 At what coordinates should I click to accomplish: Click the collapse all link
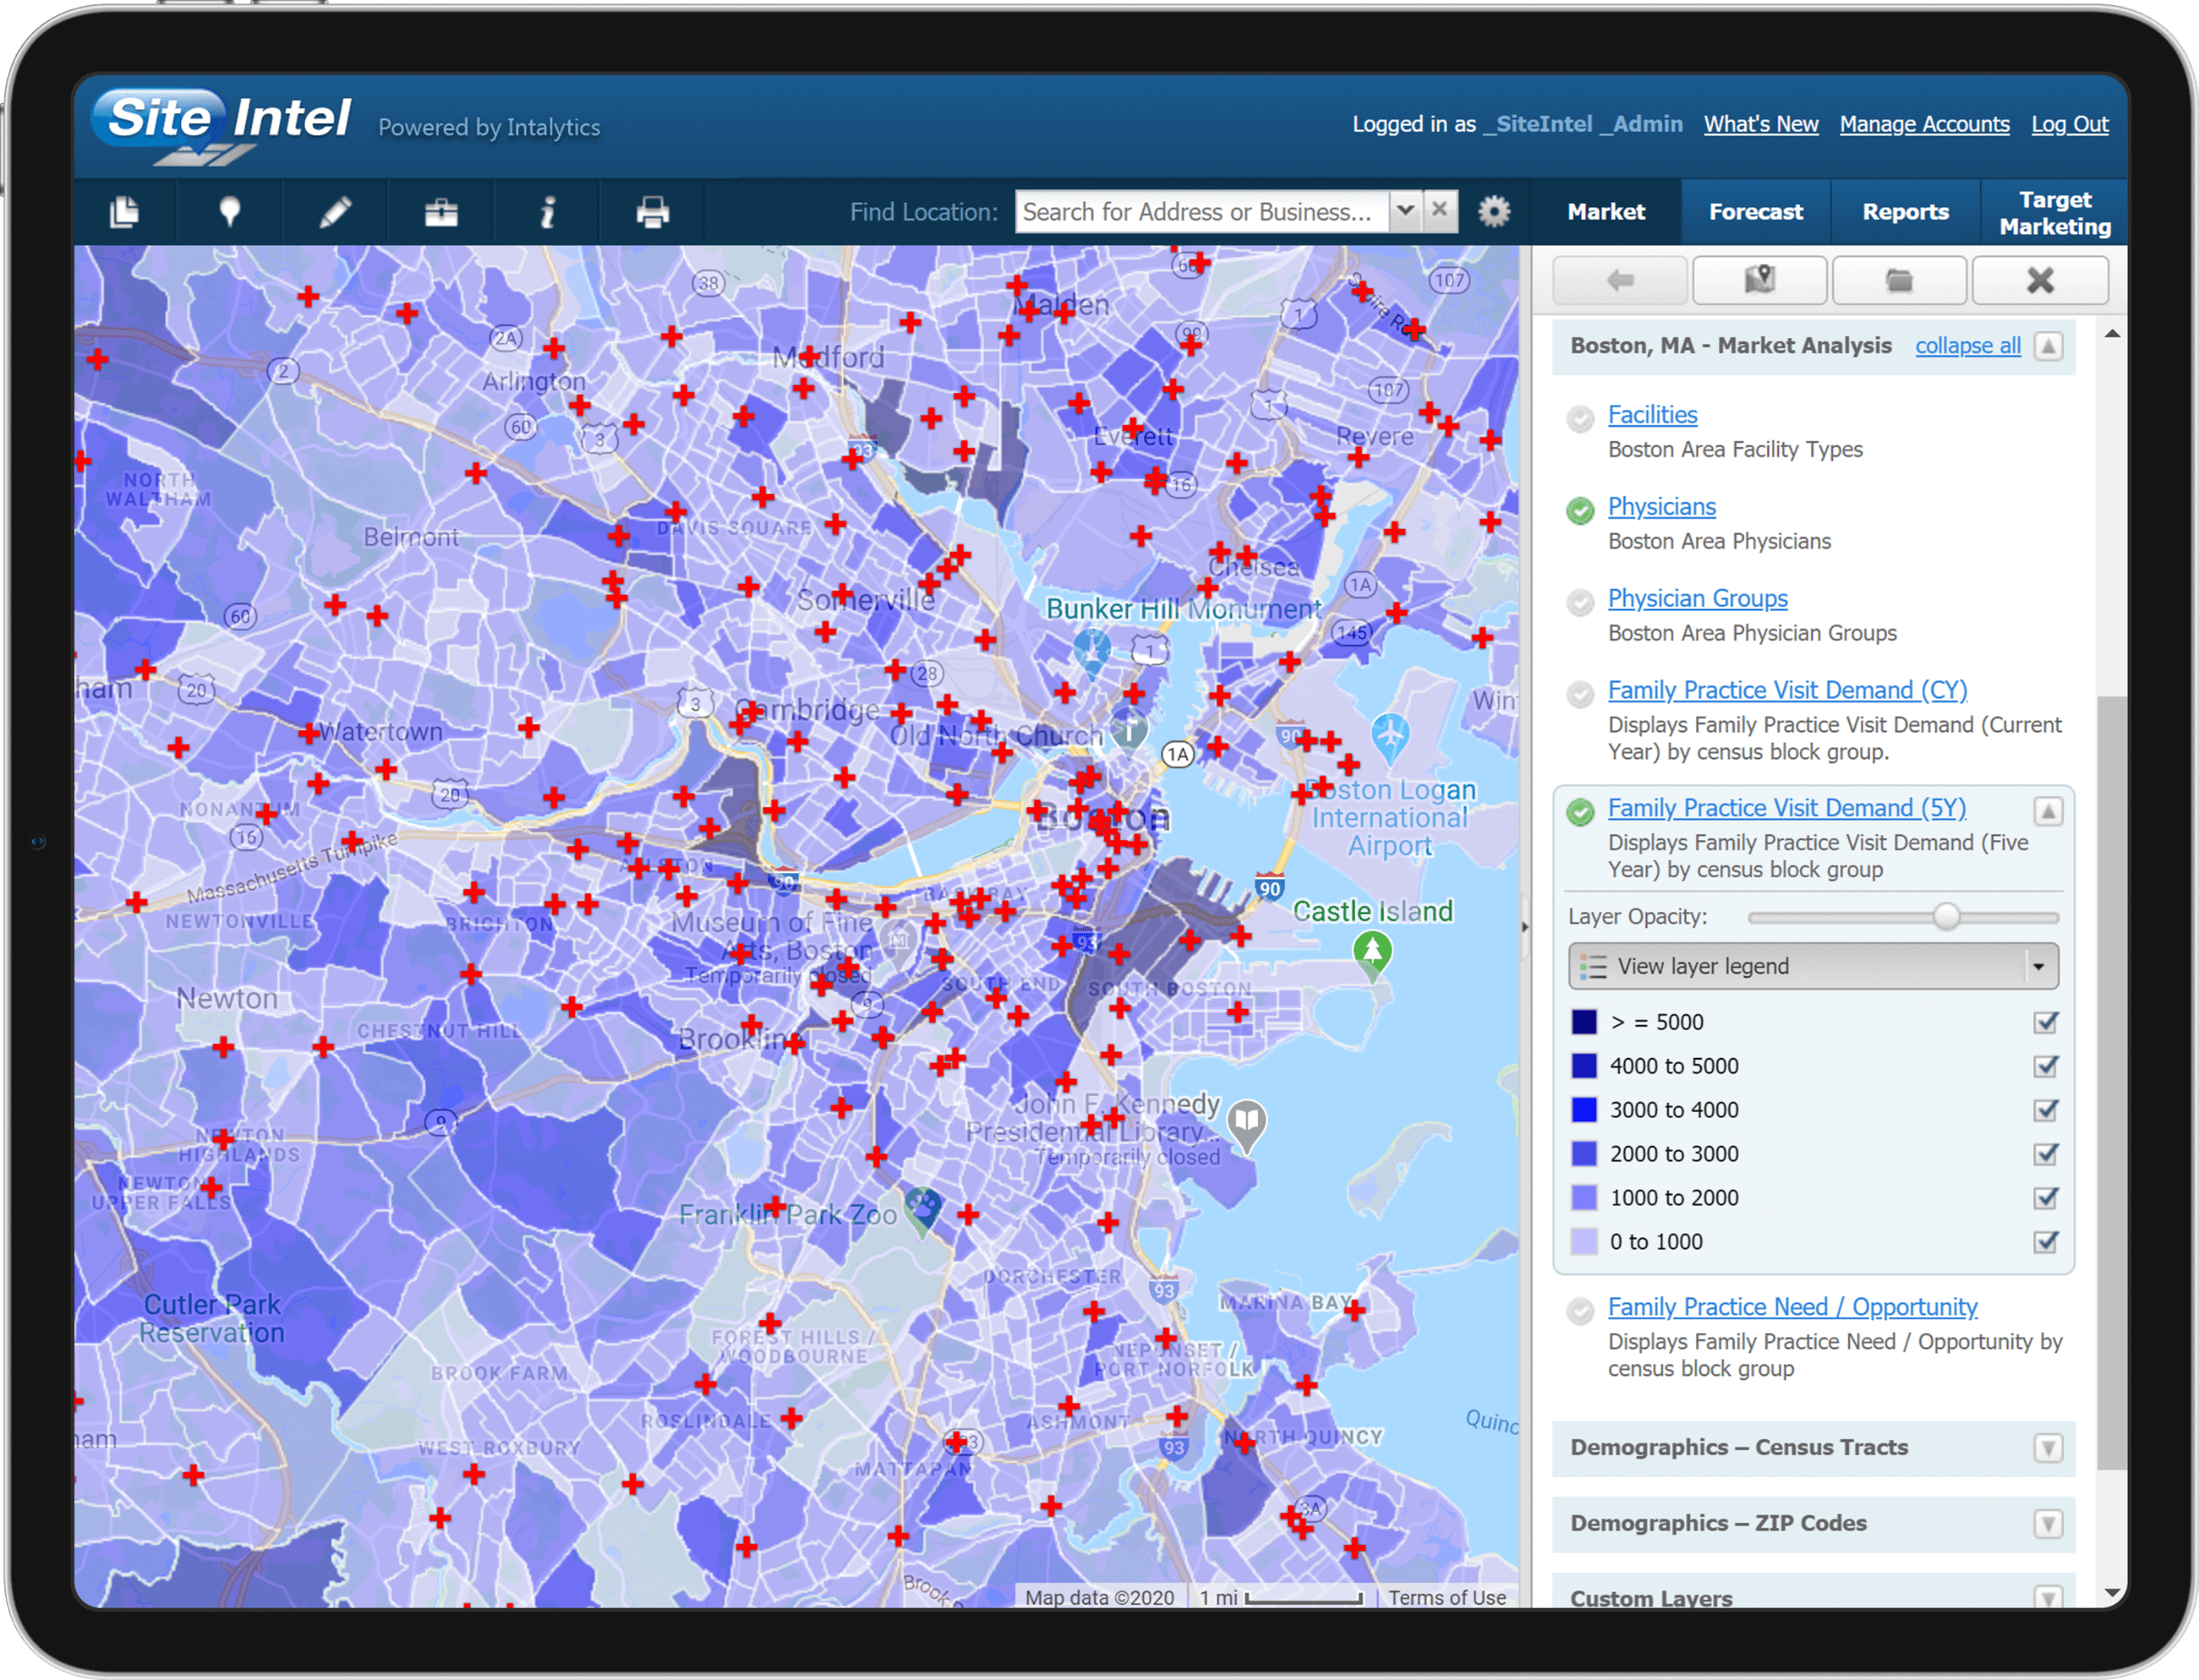[1967, 346]
